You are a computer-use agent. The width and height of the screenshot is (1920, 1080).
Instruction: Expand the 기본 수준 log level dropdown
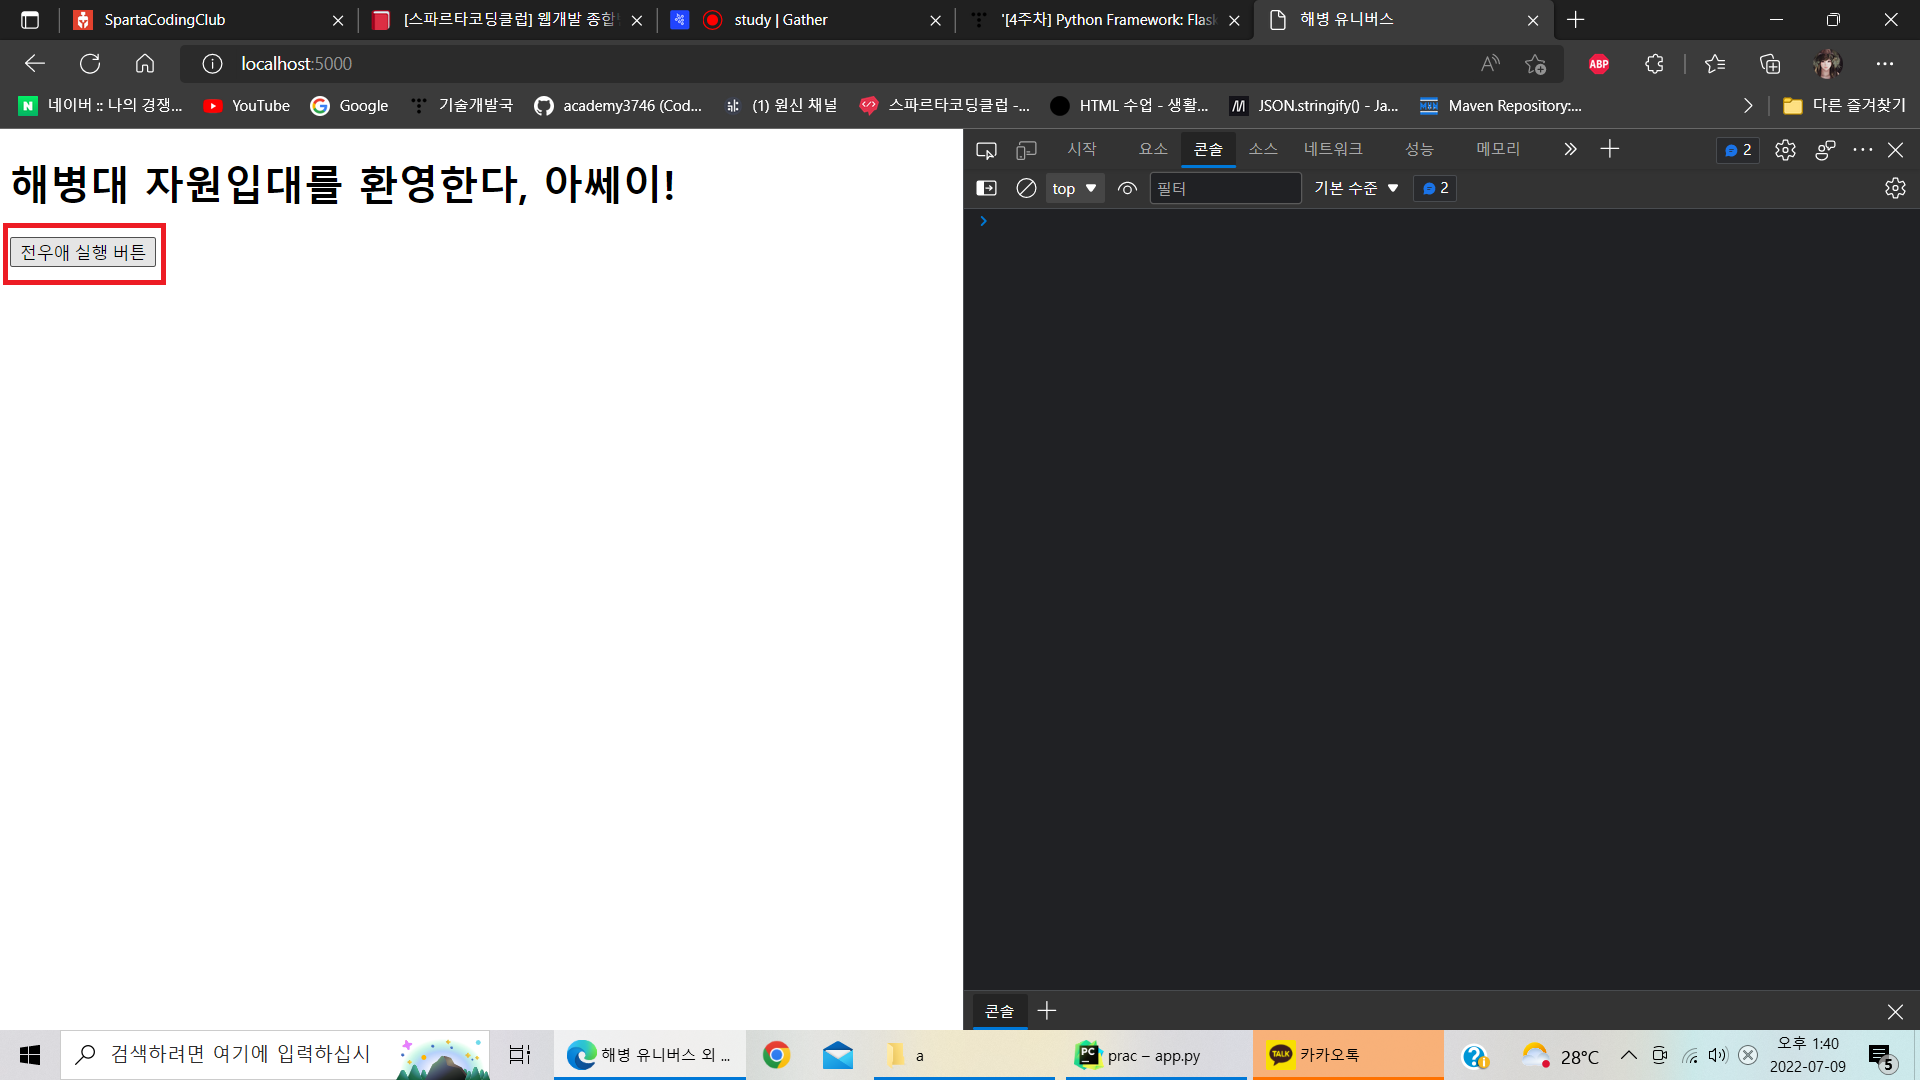(1356, 188)
